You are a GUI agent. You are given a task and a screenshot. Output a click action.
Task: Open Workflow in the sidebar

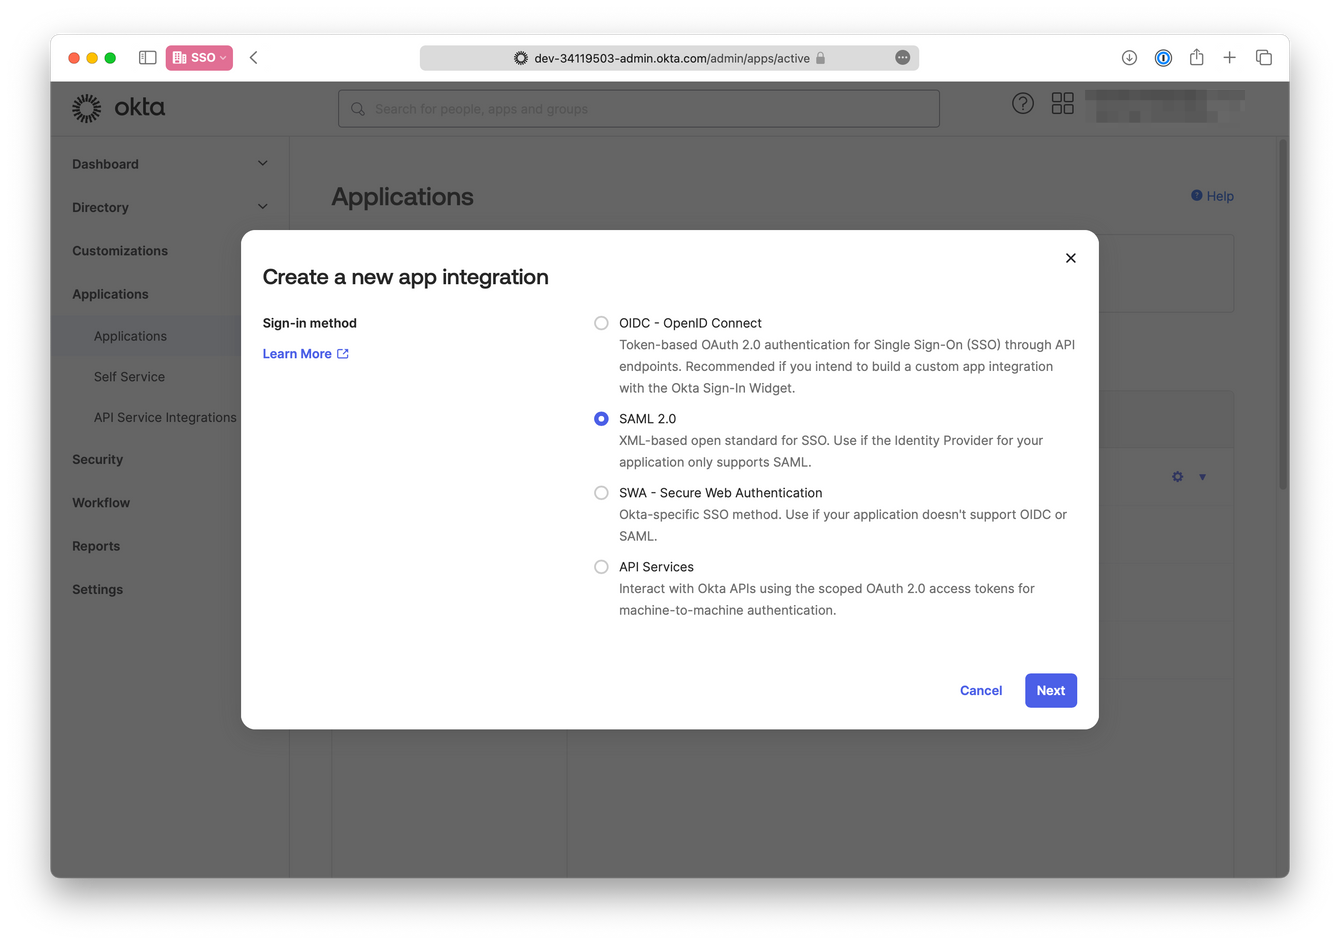[x=101, y=503]
